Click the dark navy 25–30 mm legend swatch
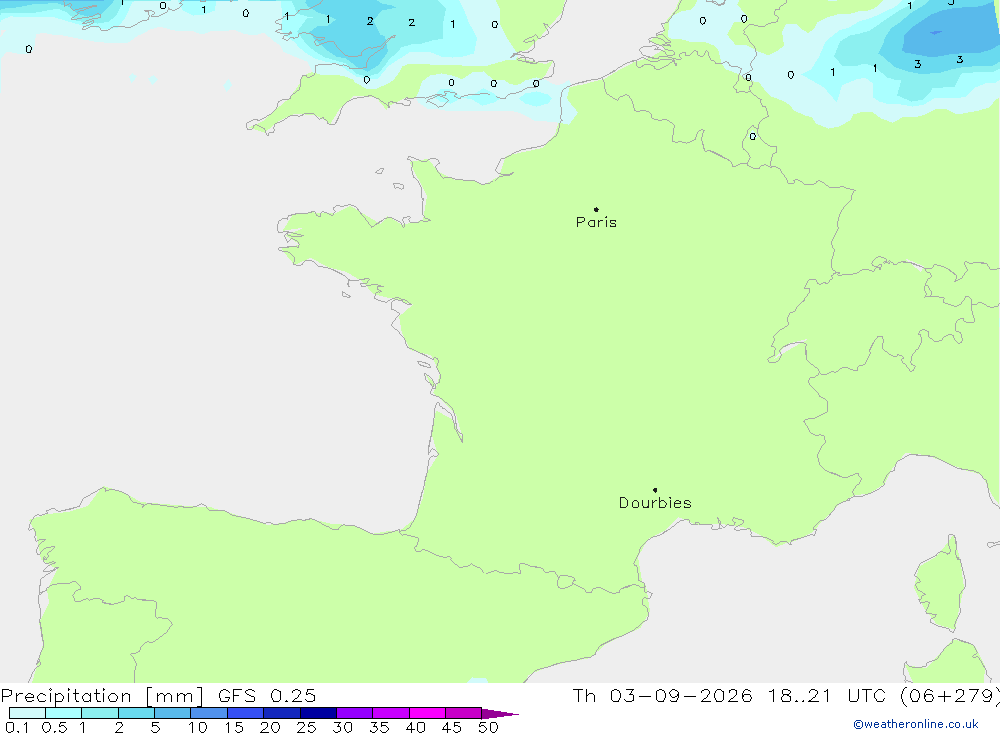This screenshot has width=1000, height=733. (x=318, y=713)
